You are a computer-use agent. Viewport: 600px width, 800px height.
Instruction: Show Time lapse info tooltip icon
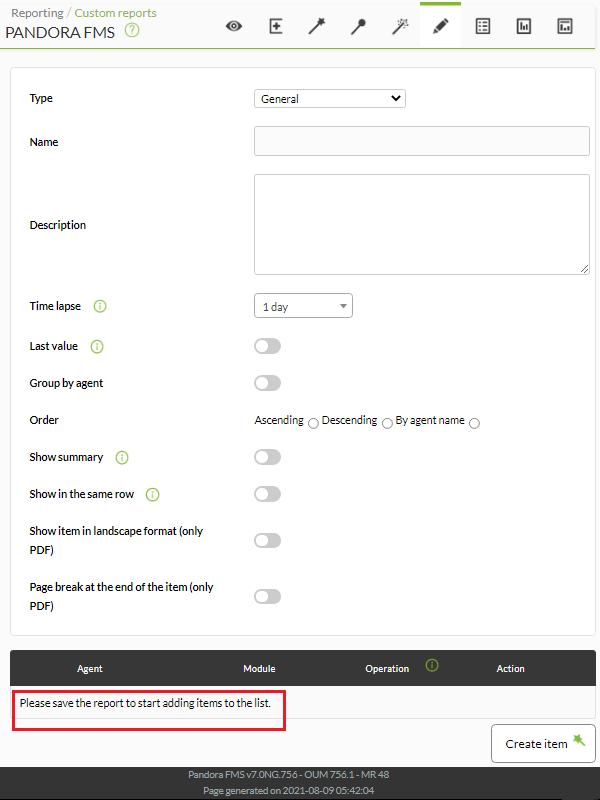point(100,306)
